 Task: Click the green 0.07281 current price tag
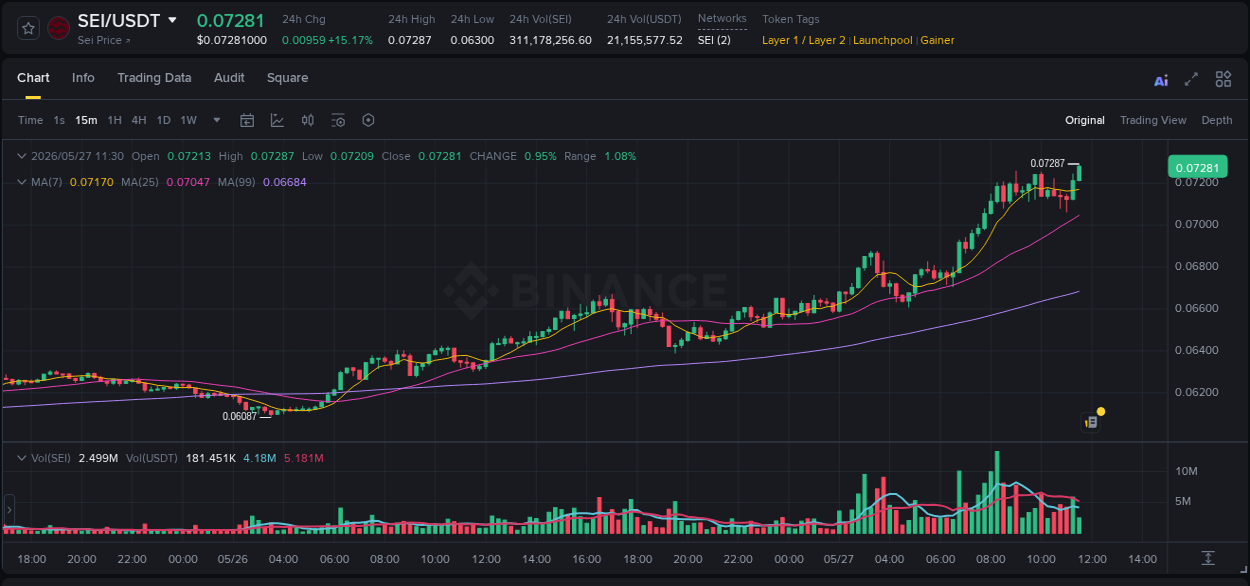point(1197,167)
